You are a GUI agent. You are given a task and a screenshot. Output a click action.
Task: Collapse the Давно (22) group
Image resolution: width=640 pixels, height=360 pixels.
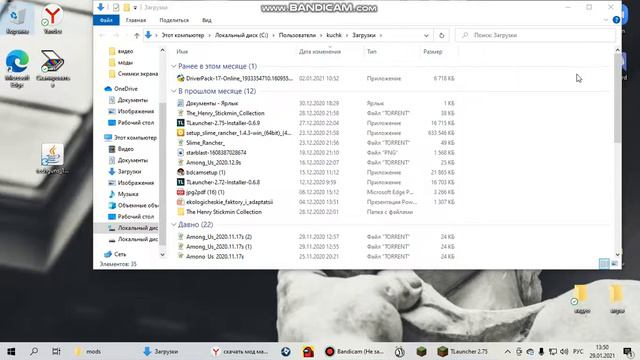174,224
